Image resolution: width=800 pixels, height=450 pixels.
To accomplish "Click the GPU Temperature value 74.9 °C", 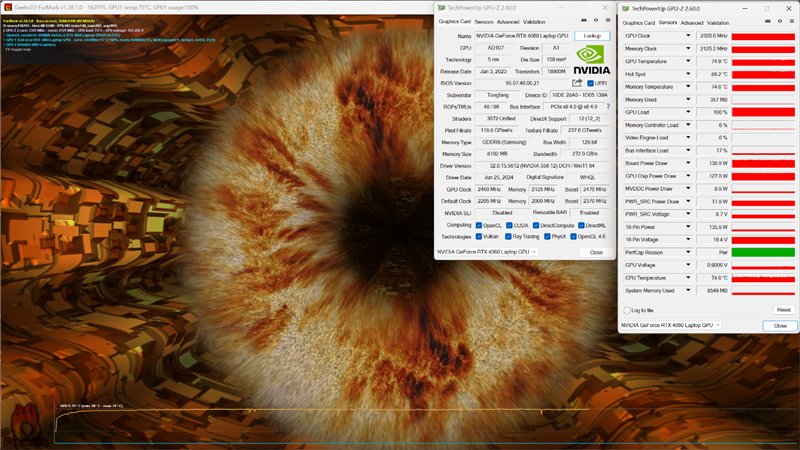I will pyautogui.click(x=713, y=61).
